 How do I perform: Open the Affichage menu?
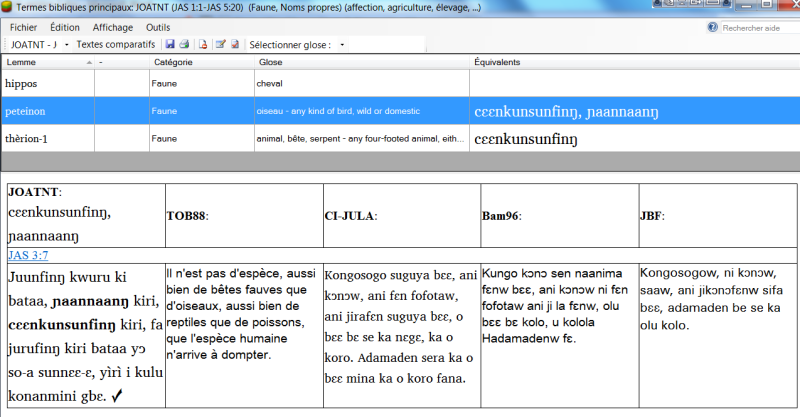pyautogui.click(x=113, y=27)
